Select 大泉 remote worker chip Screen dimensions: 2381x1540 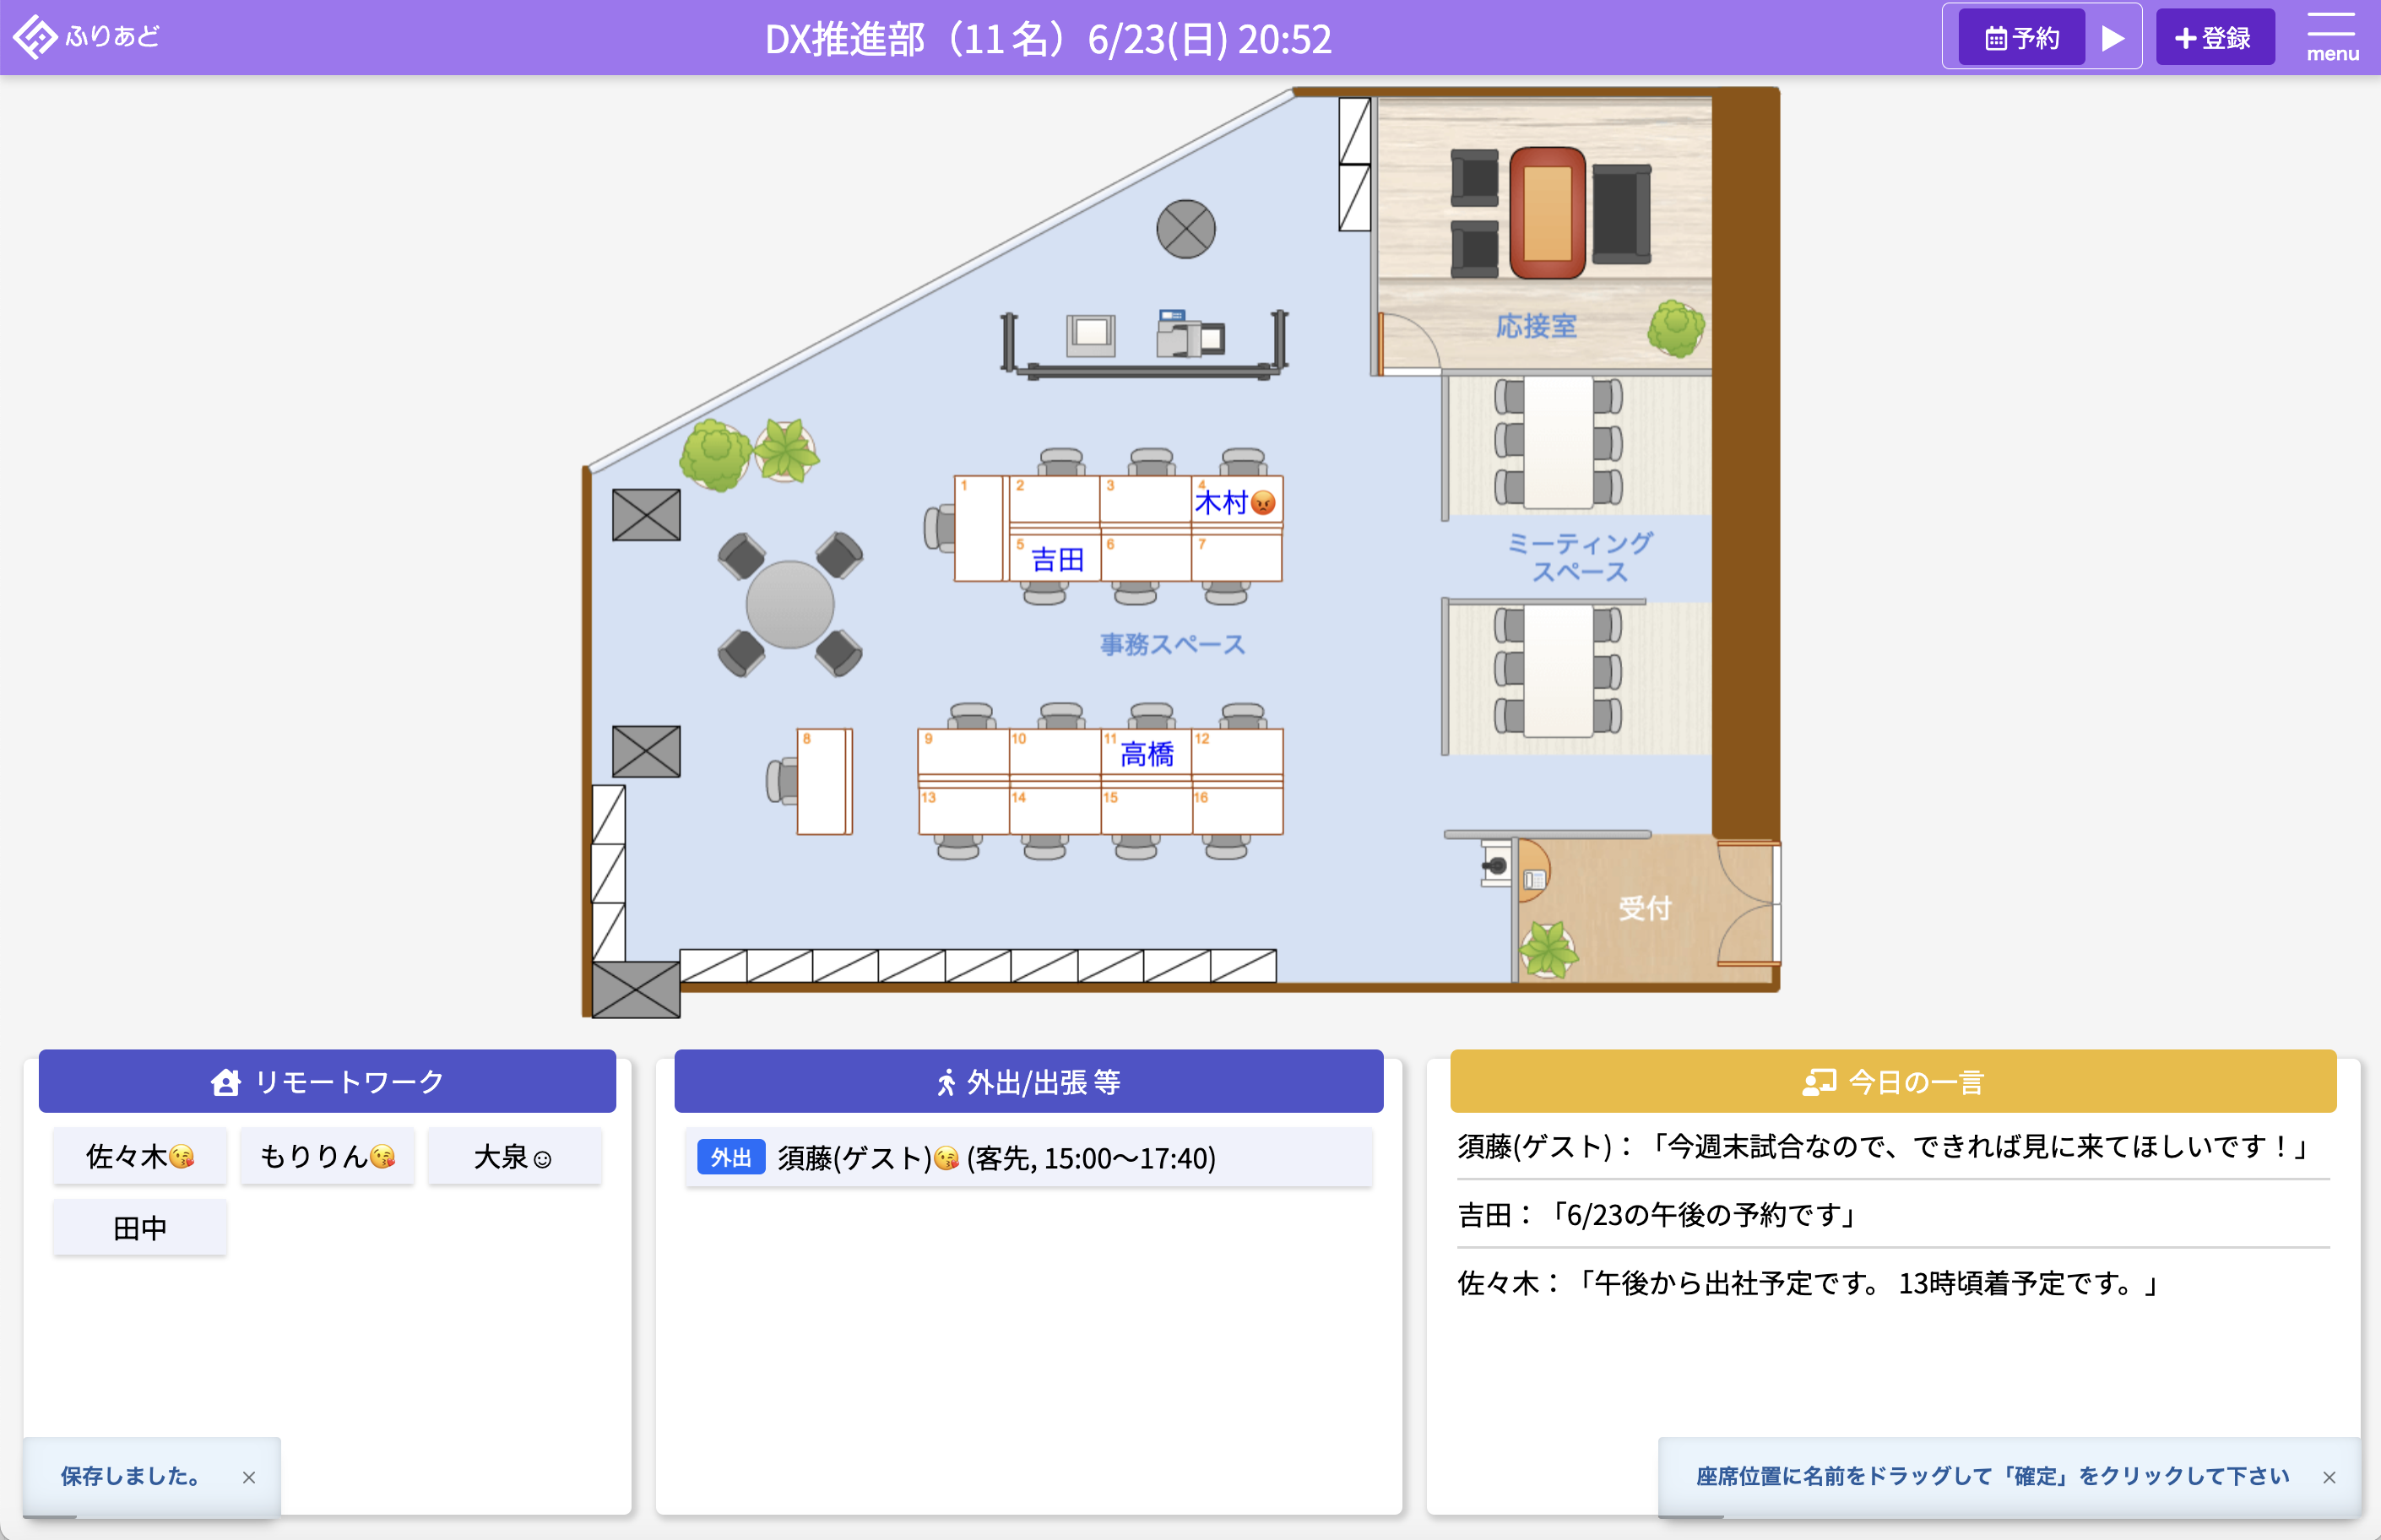coord(513,1156)
